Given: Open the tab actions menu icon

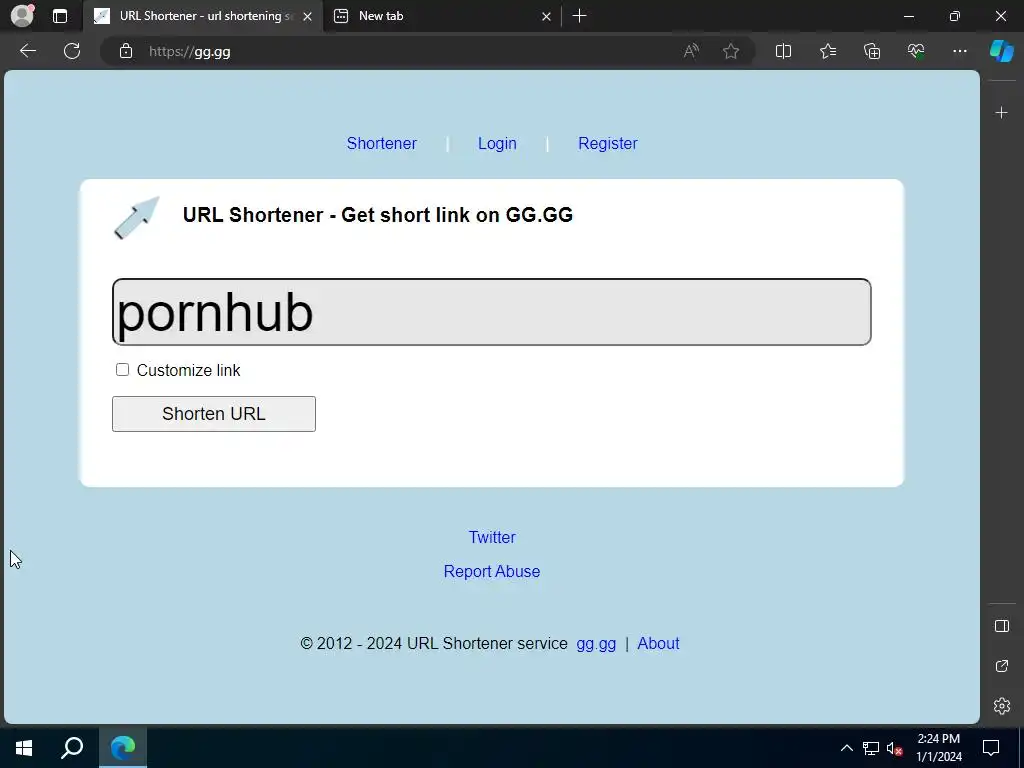Looking at the screenshot, I should [59, 16].
